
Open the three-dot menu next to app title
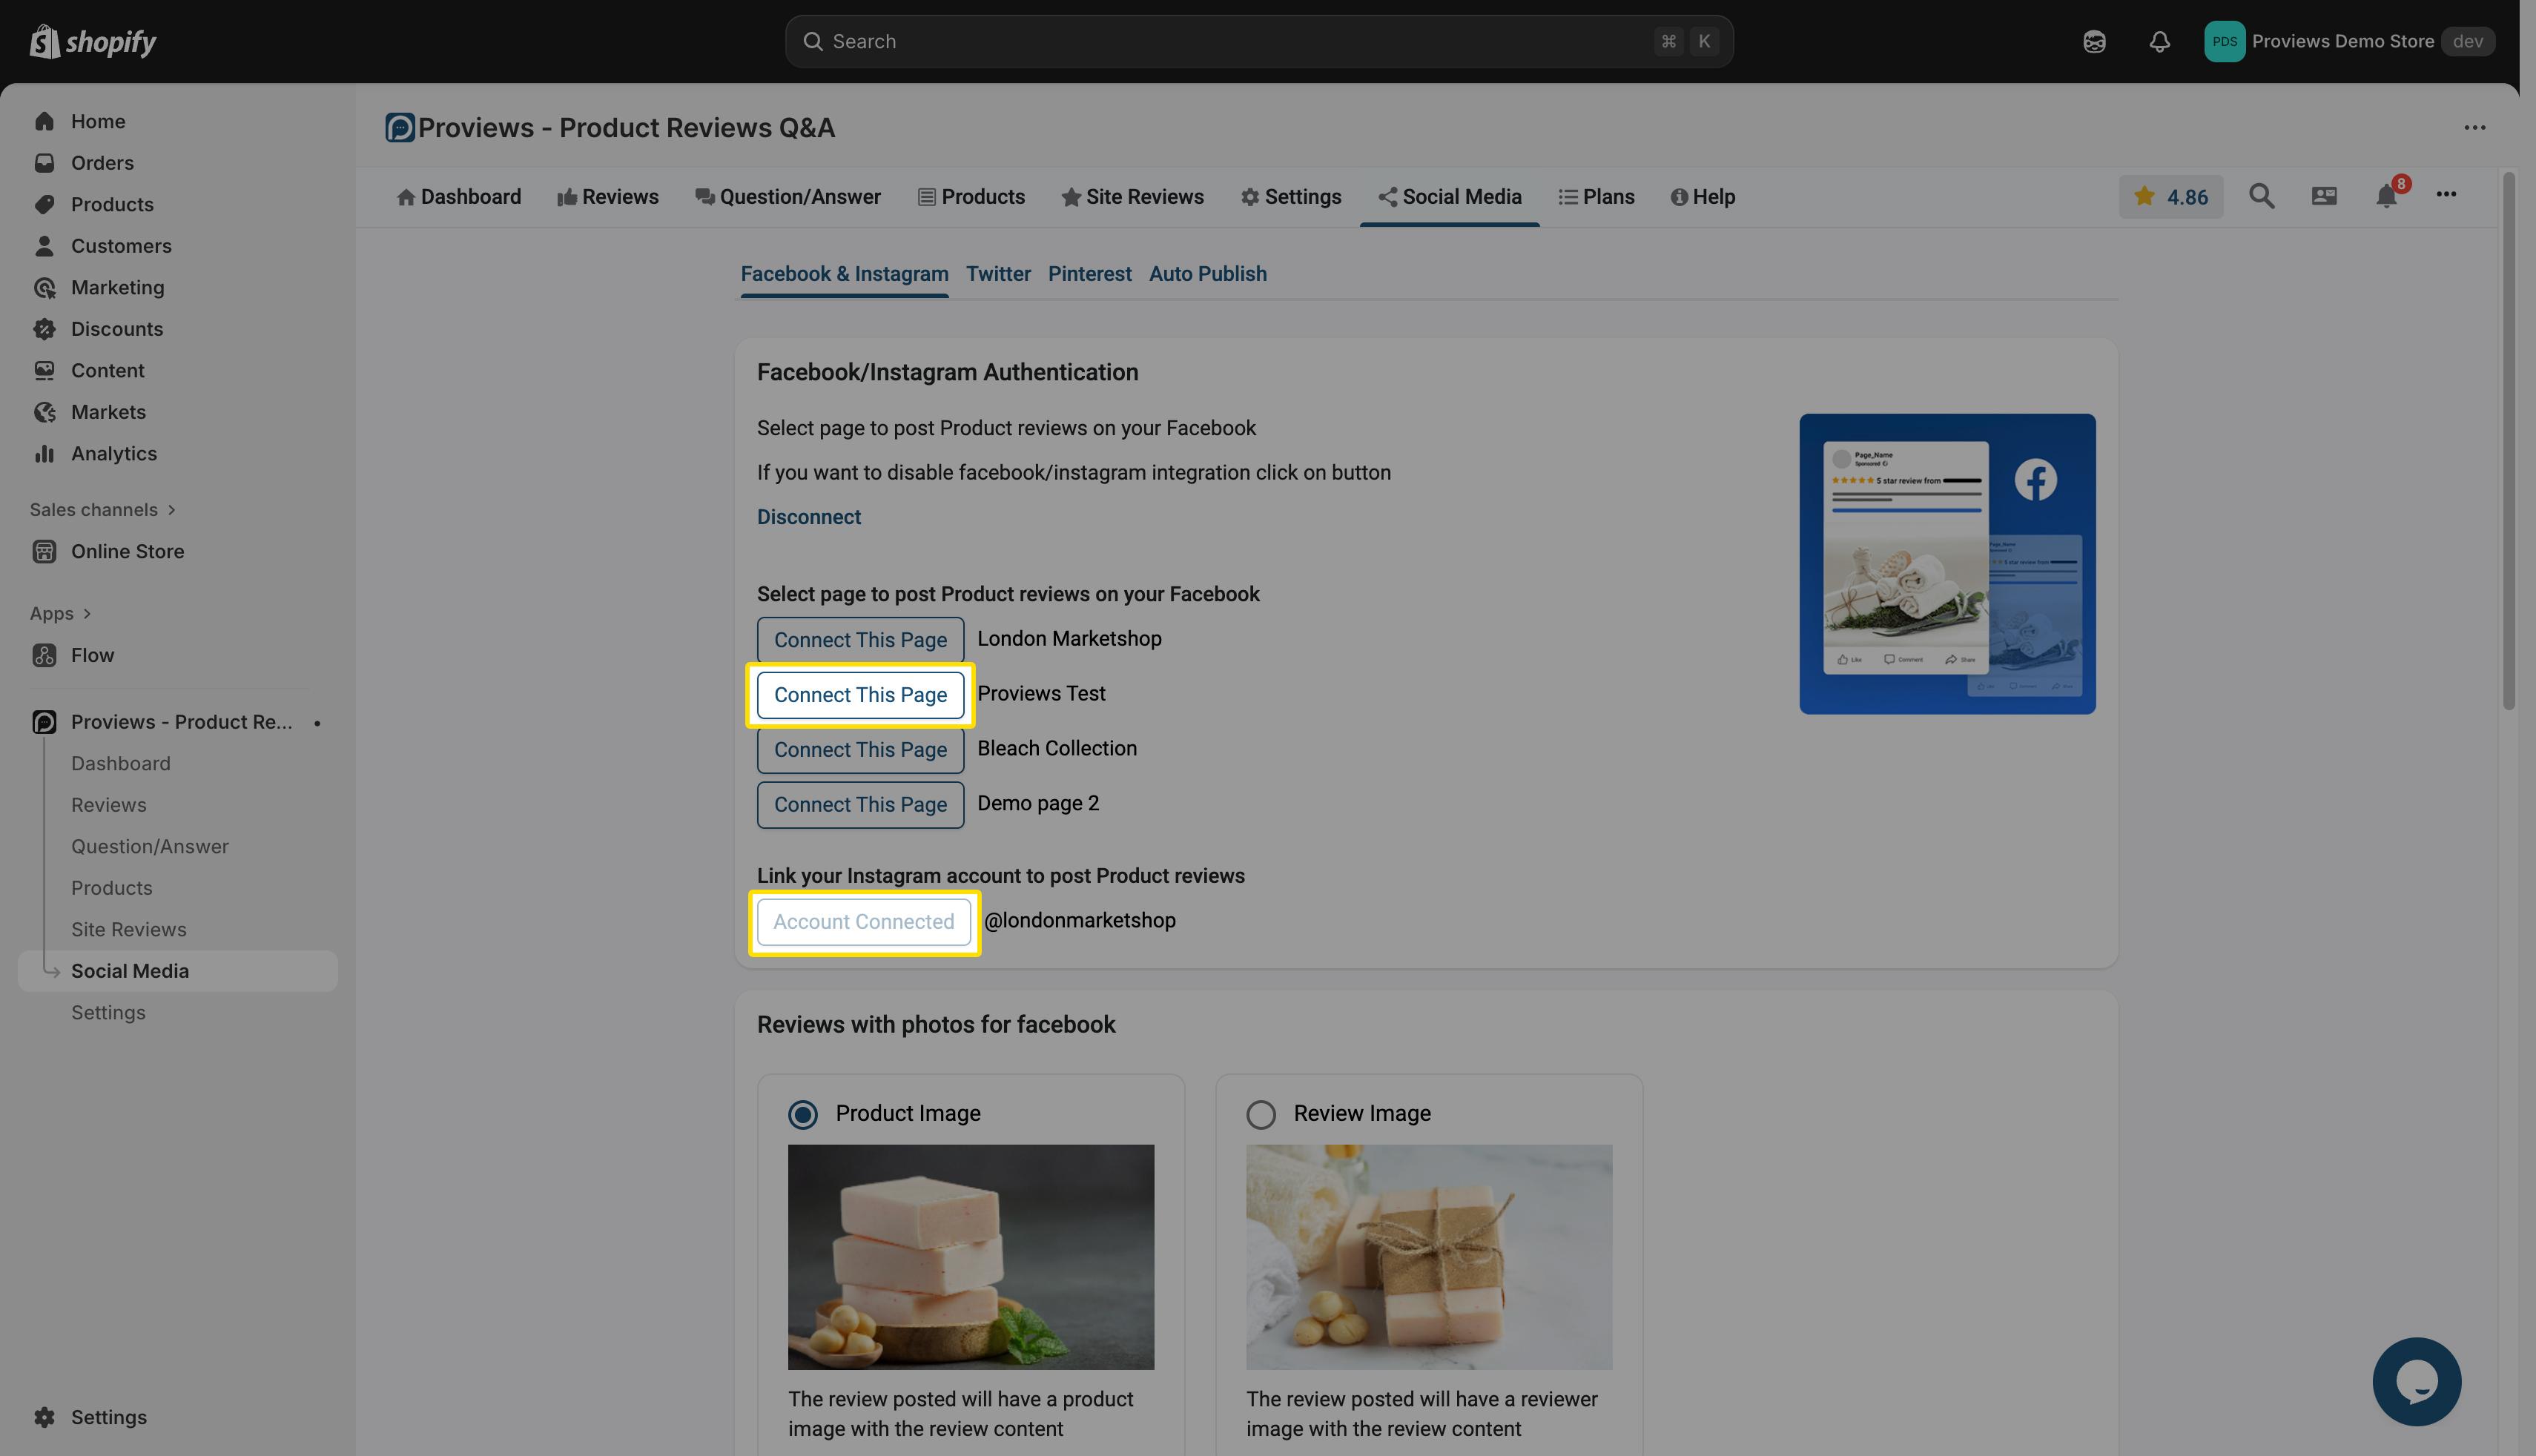click(x=2474, y=128)
